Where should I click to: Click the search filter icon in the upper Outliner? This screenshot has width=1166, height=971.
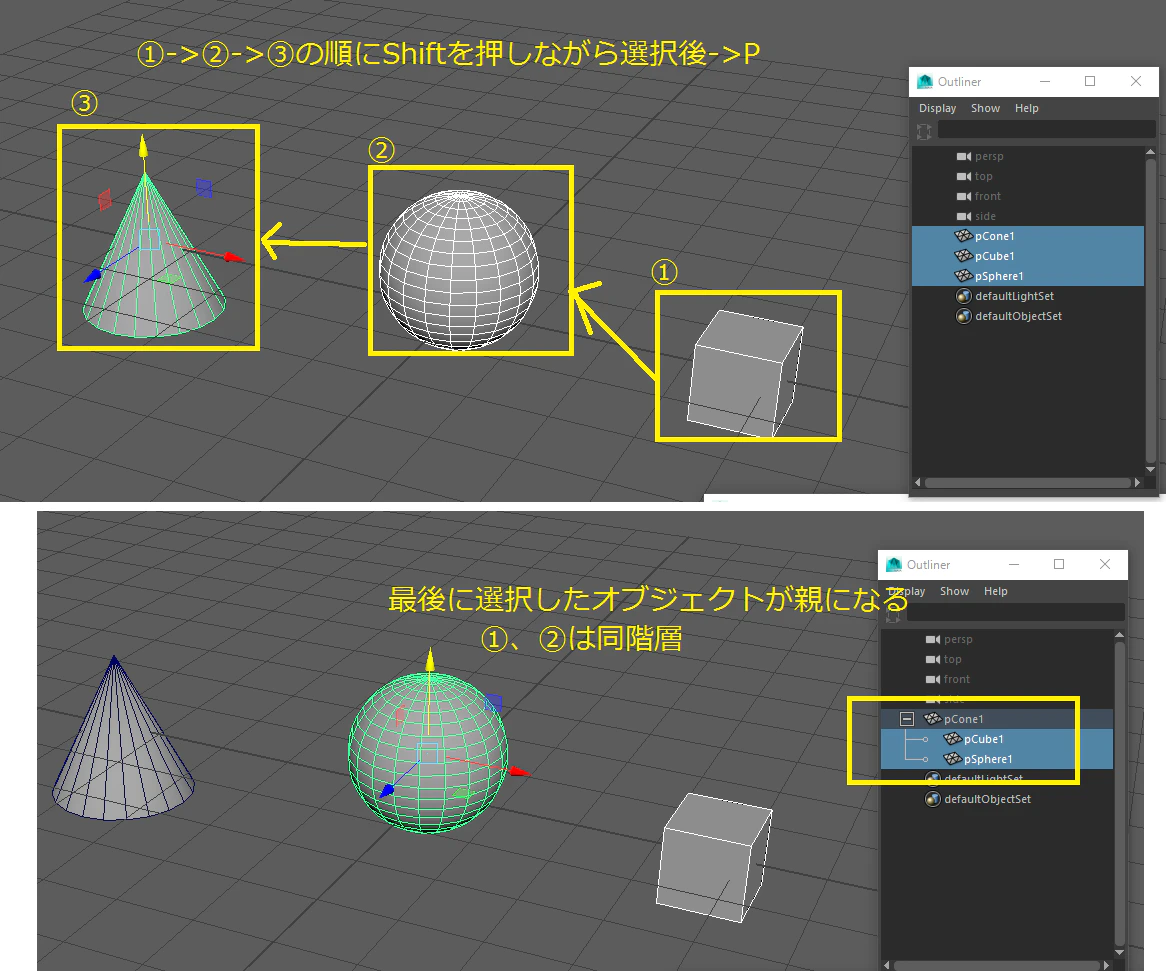(924, 132)
